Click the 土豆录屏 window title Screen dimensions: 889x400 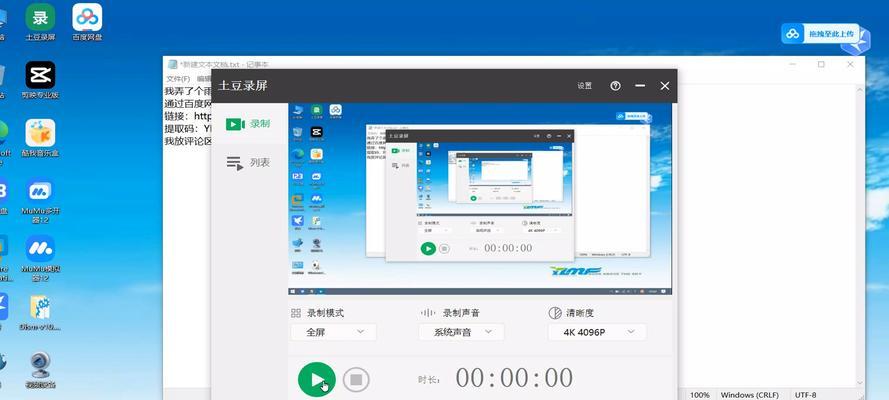click(x=243, y=86)
